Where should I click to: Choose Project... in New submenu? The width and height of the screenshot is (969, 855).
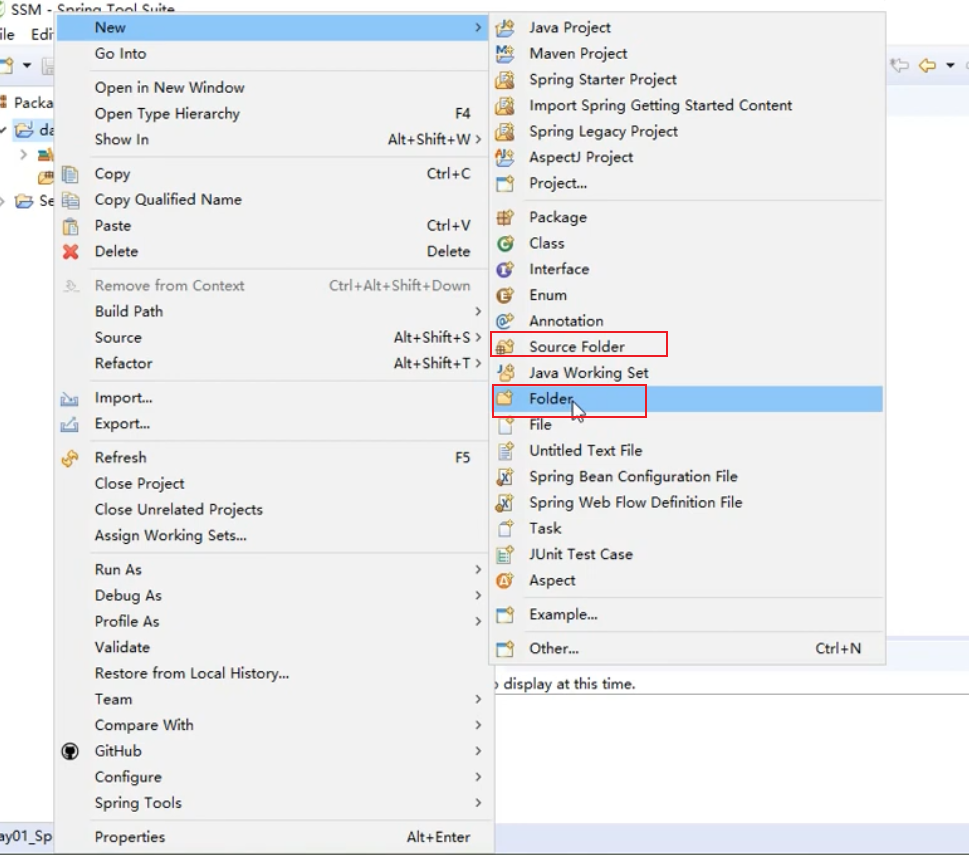point(687,183)
